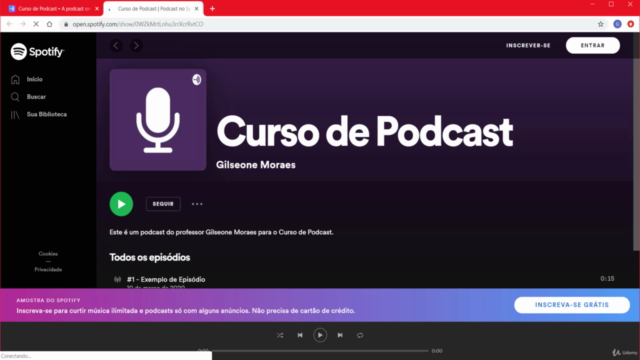Viewport: 640px width, 360px height.
Task: Click the INSCREVA-SE GRÁTIS button
Action: (572, 305)
